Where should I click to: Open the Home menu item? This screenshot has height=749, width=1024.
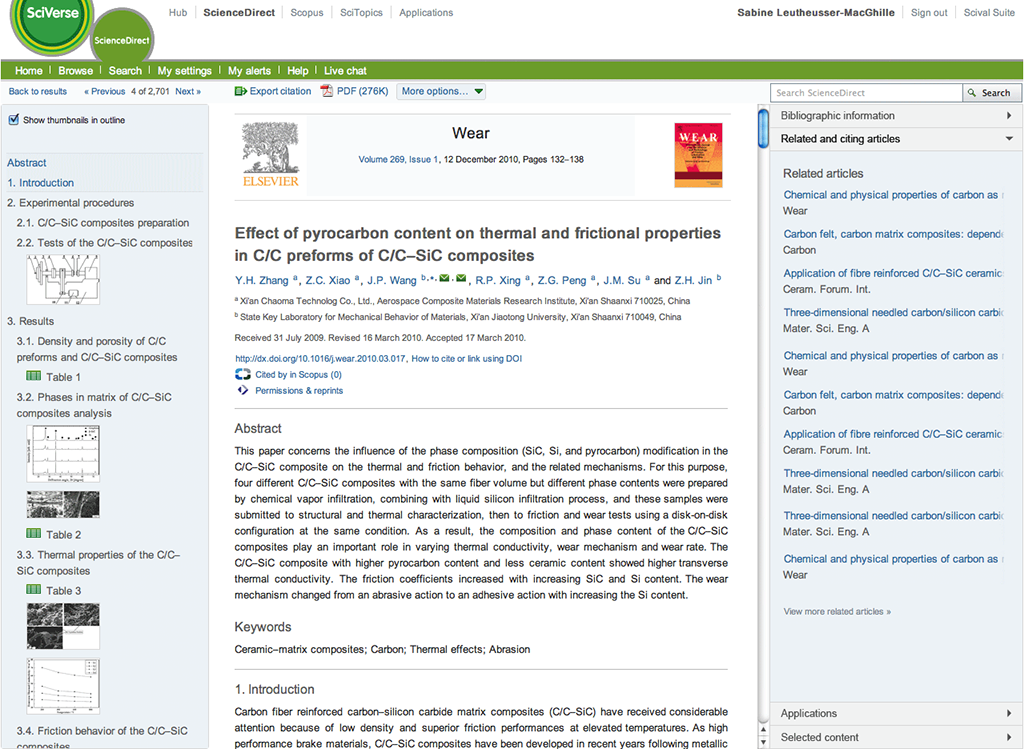29,71
